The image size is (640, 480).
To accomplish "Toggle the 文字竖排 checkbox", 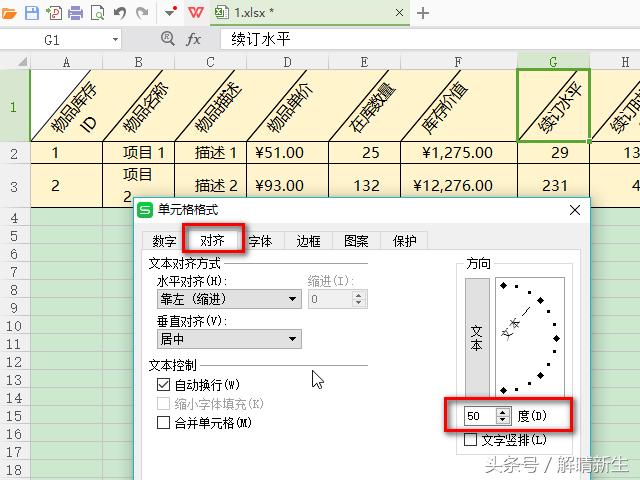I will pos(470,440).
